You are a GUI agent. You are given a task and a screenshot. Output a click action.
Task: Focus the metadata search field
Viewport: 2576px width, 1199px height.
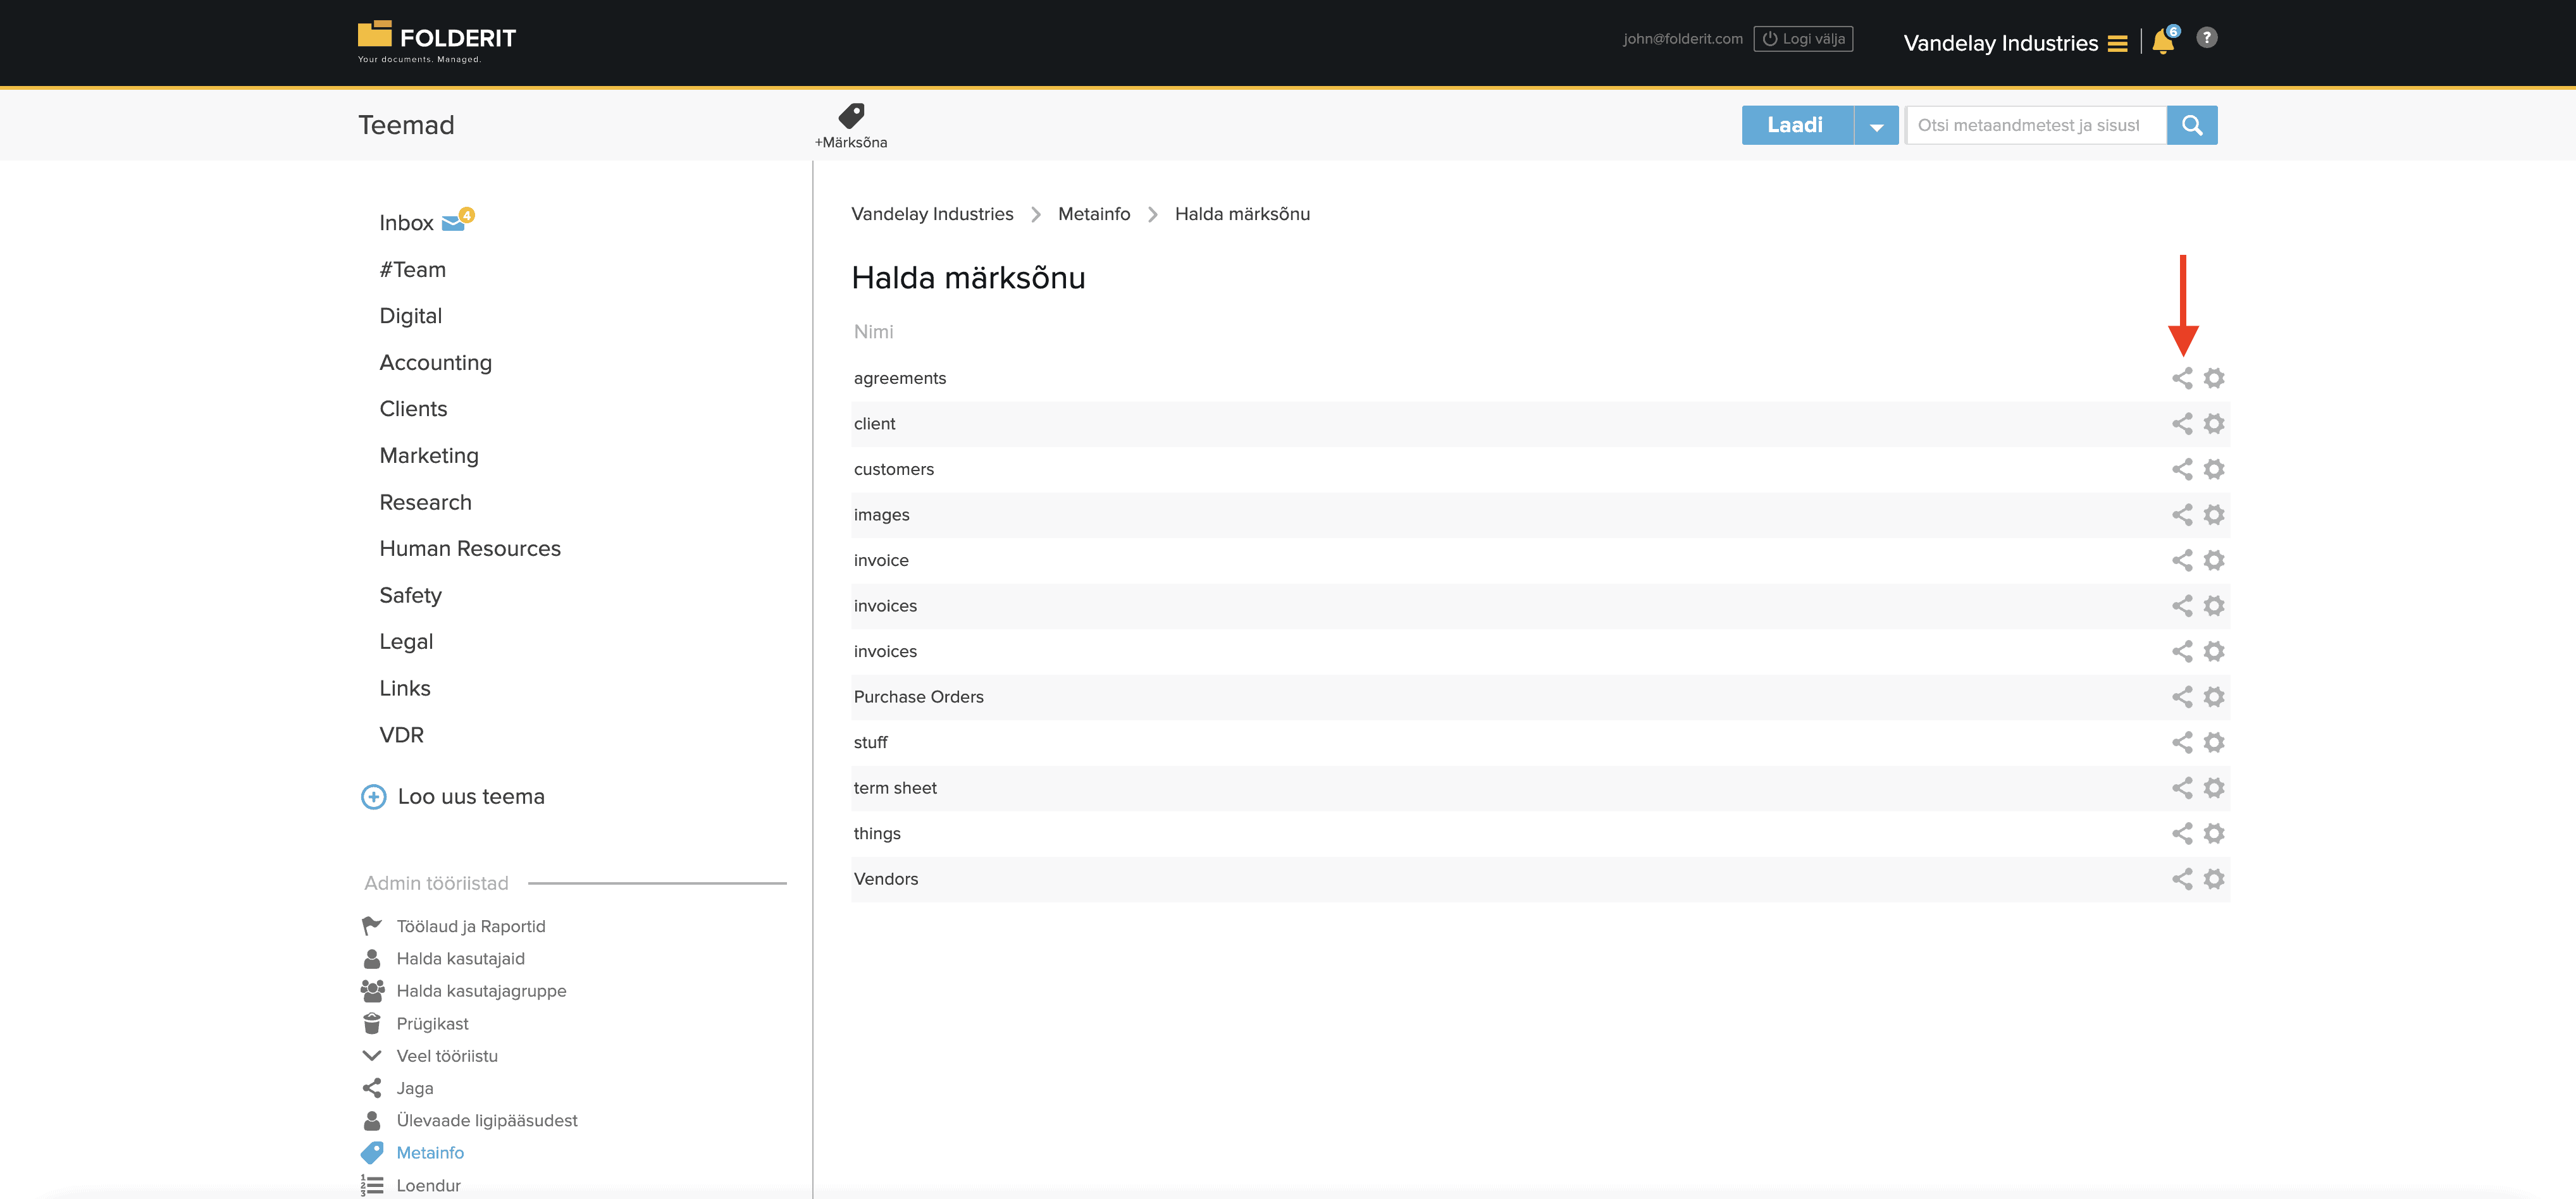tap(2036, 125)
